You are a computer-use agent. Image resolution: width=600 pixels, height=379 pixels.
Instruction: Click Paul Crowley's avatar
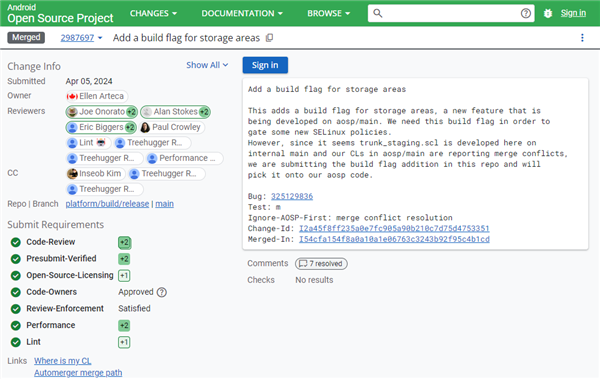pos(145,127)
